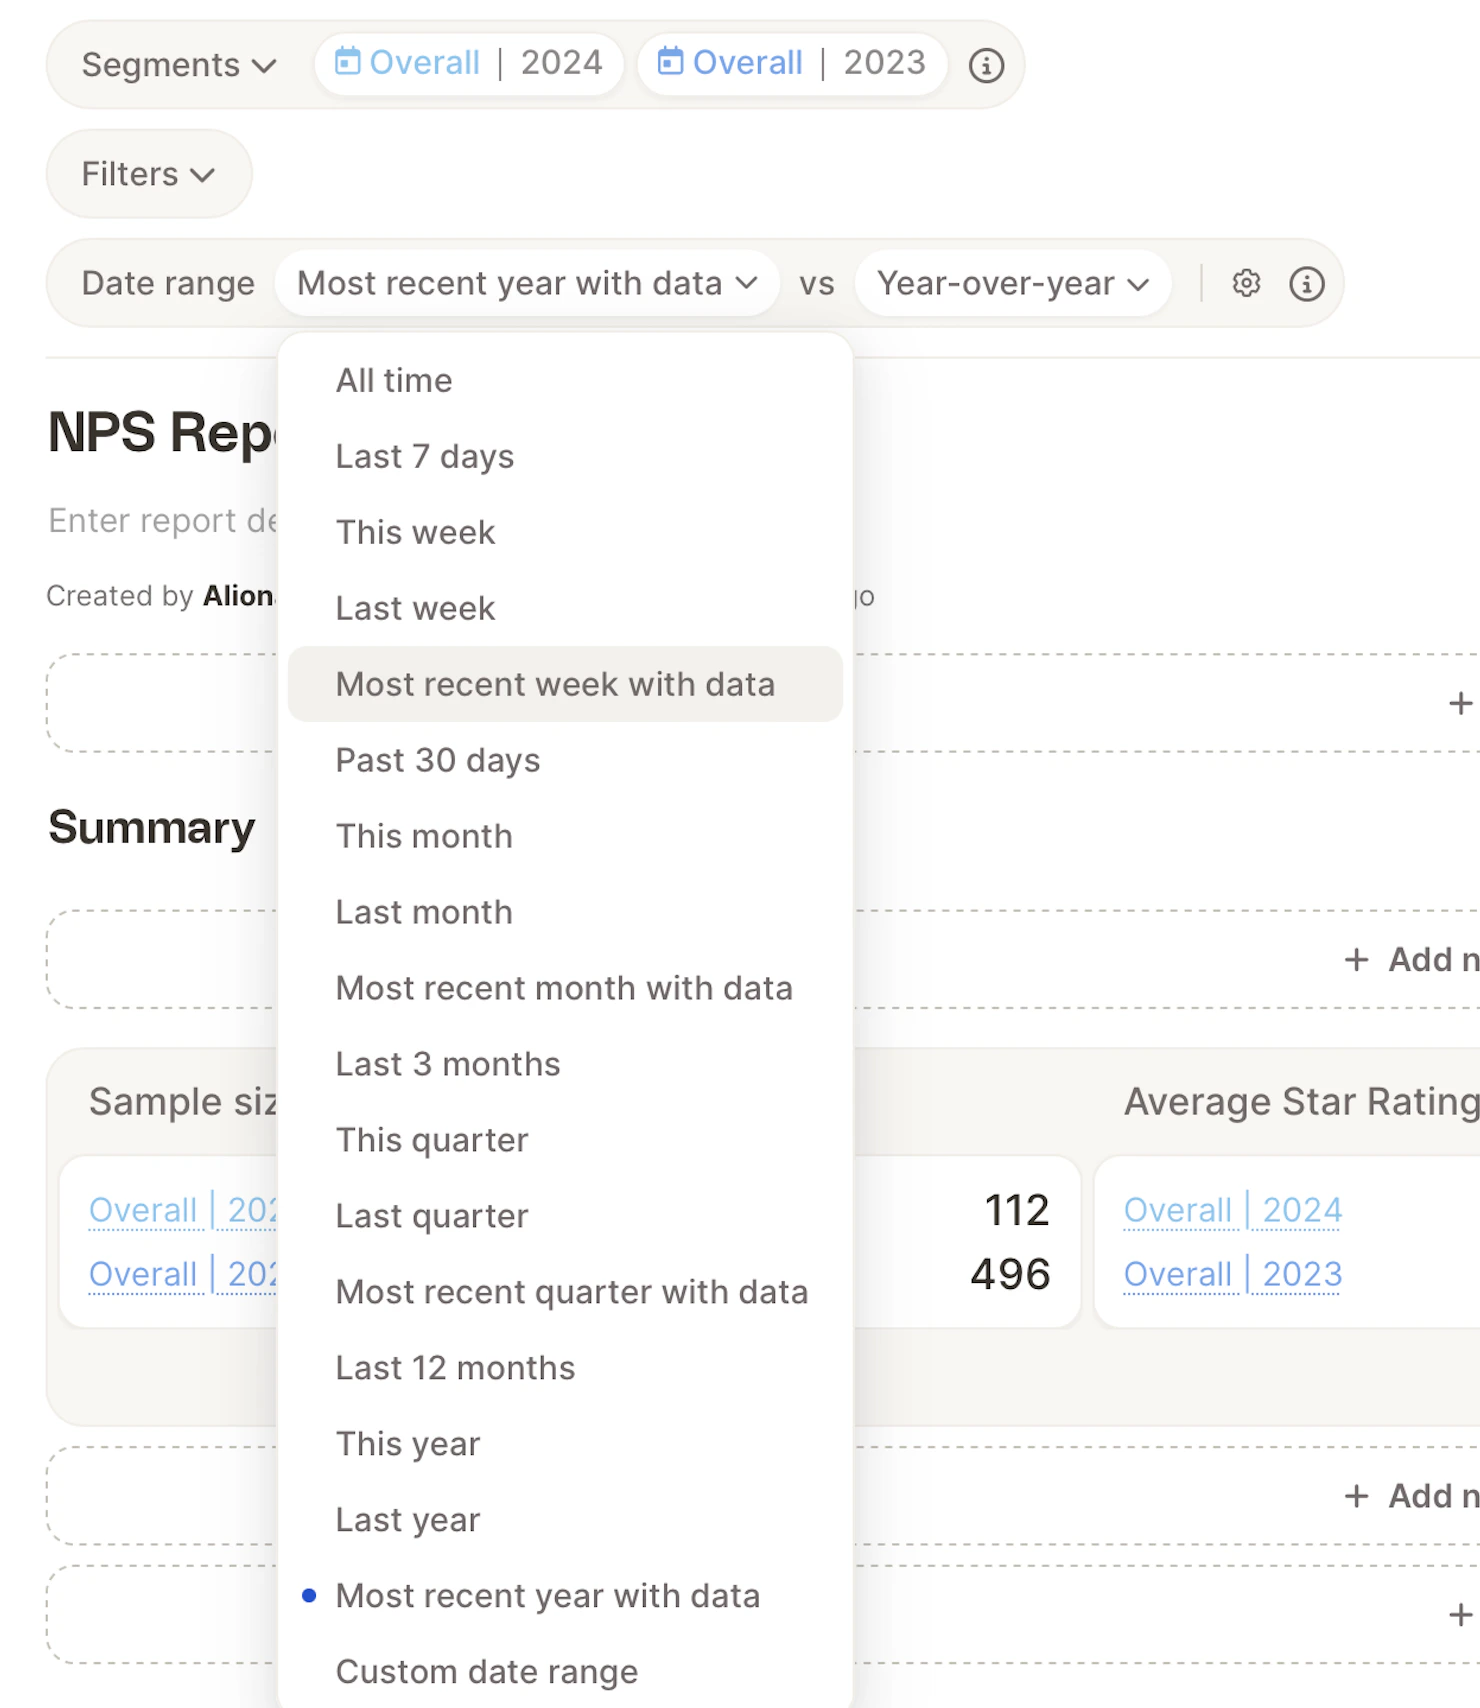This screenshot has height=1708, width=1480.
Task: Click the plus icon in bottom dashed row
Action: pyautogui.click(x=1460, y=1616)
